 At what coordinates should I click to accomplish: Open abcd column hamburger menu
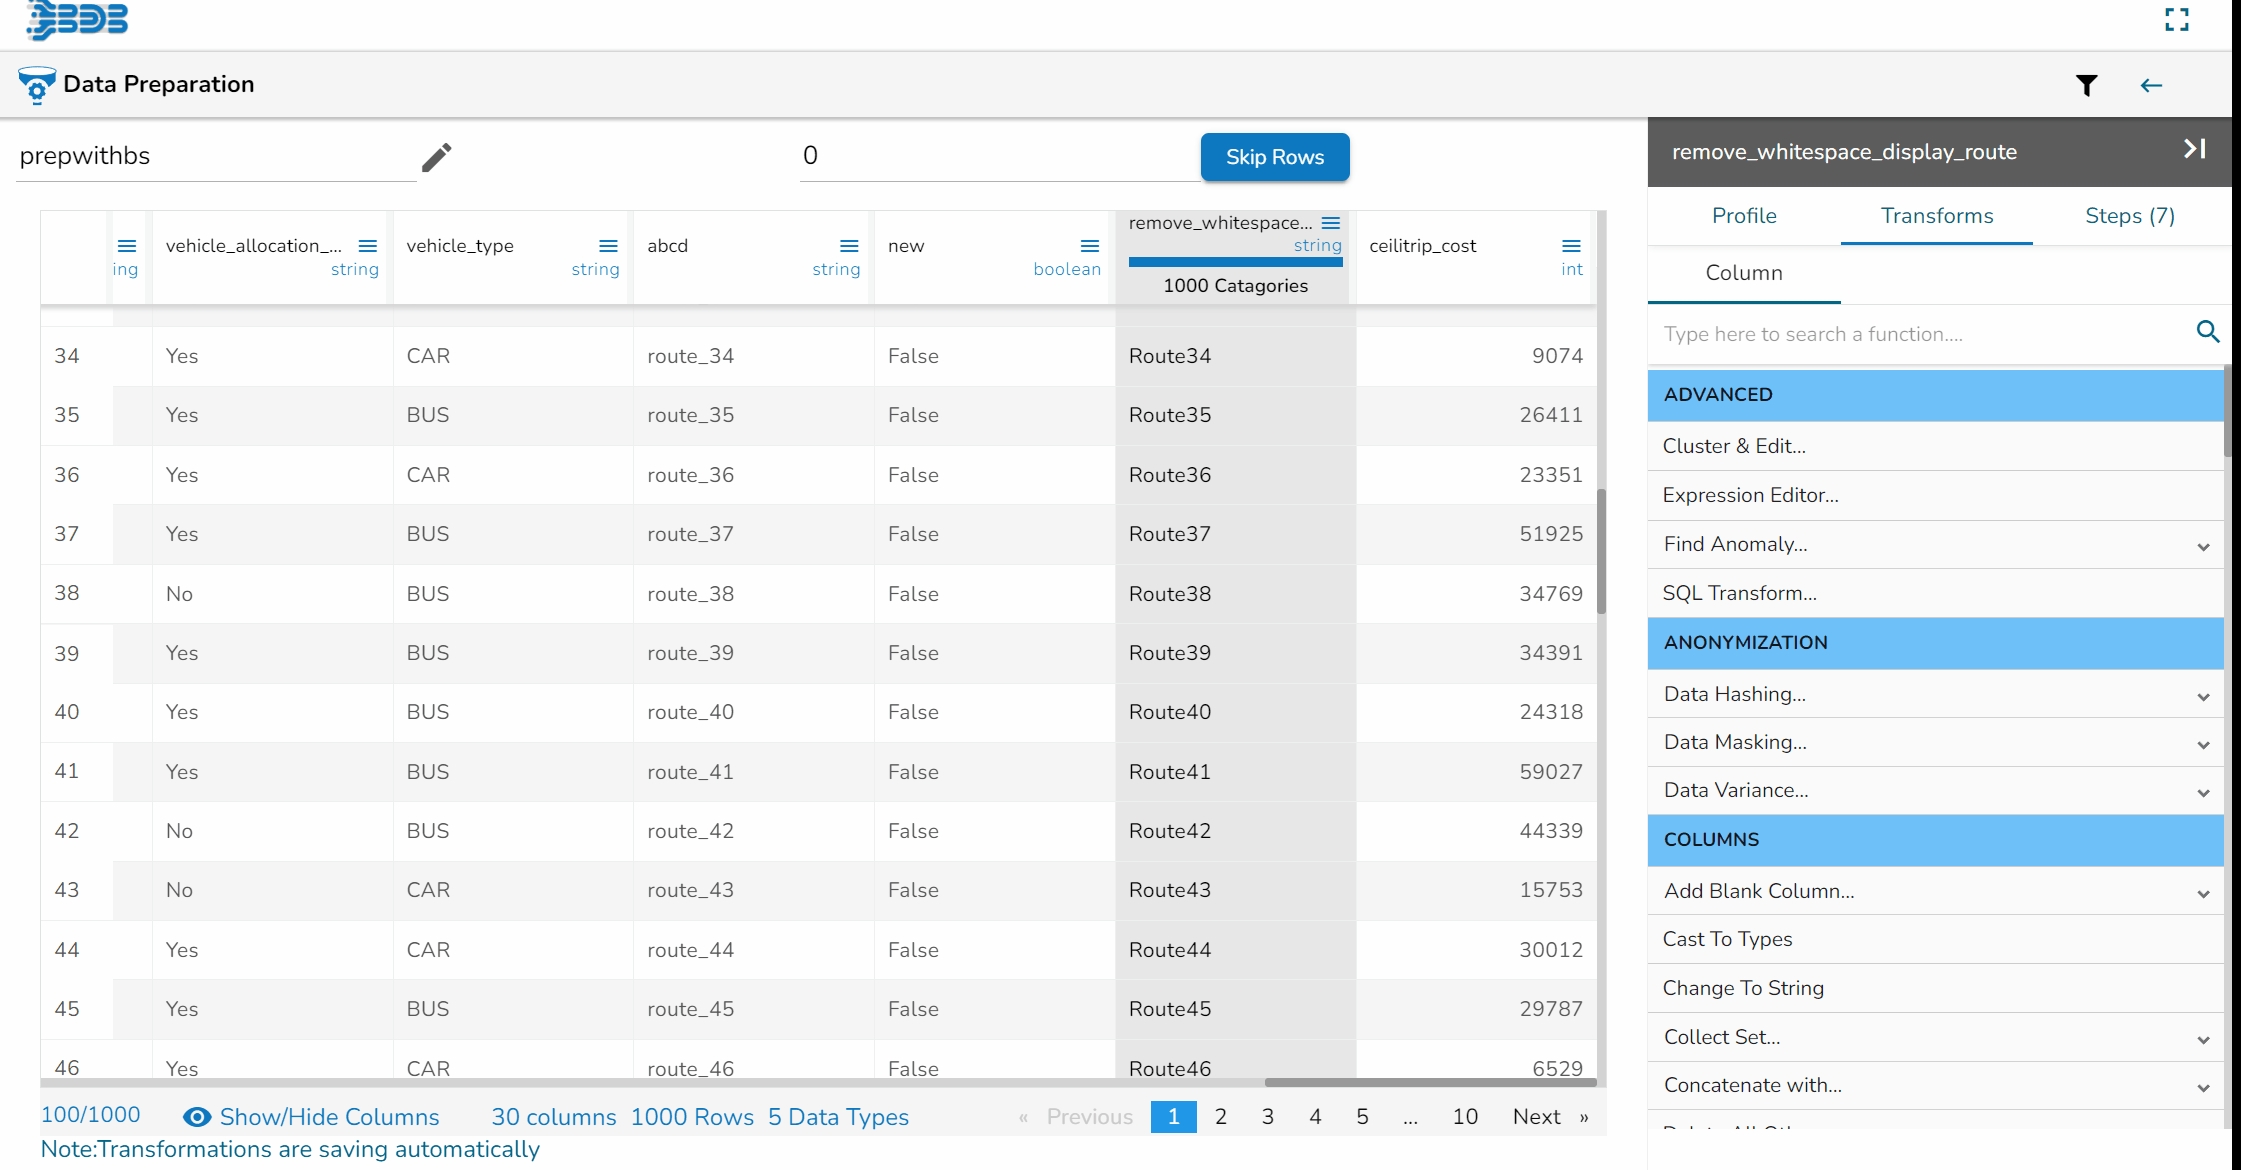click(849, 246)
